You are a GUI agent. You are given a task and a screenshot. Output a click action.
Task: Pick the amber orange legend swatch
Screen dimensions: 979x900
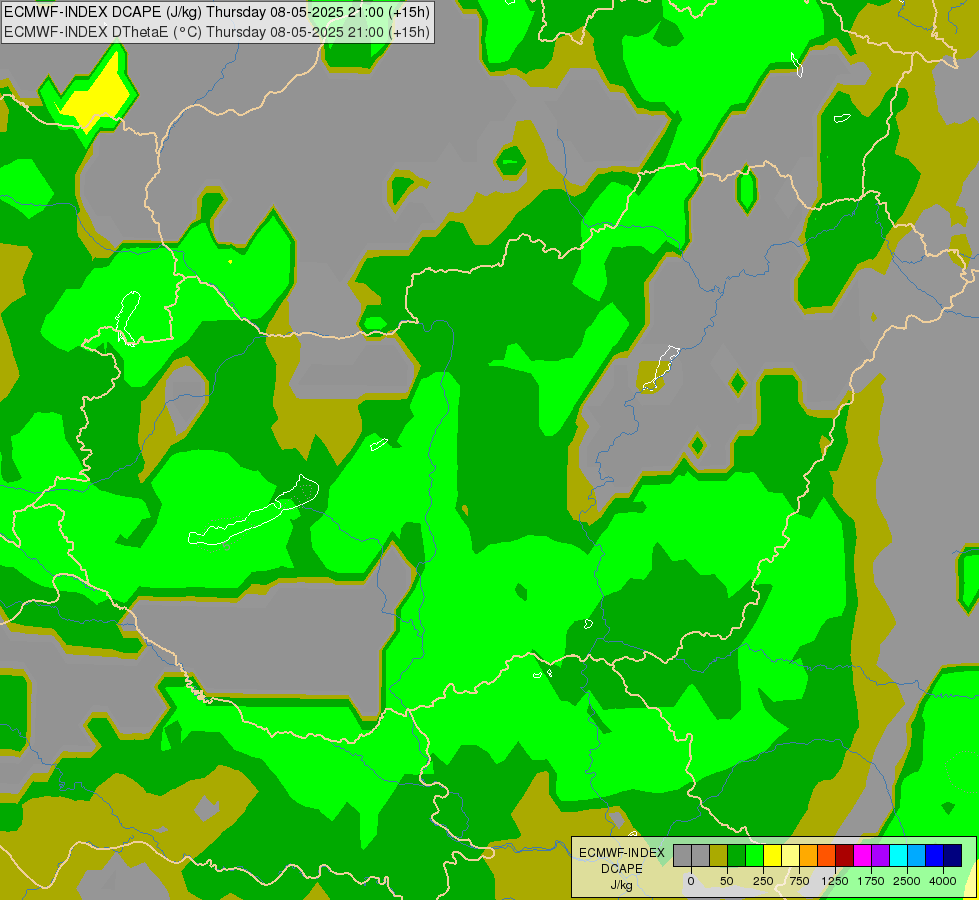(809, 855)
